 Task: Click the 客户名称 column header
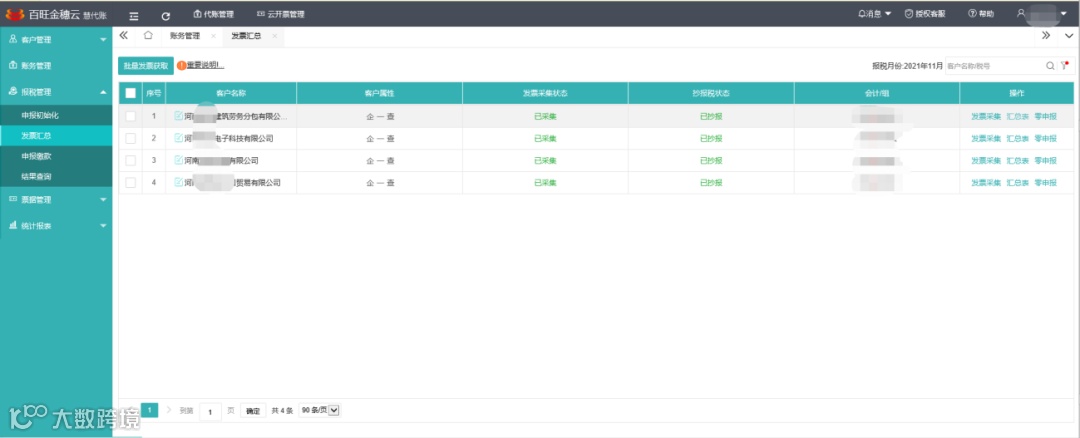(x=231, y=93)
